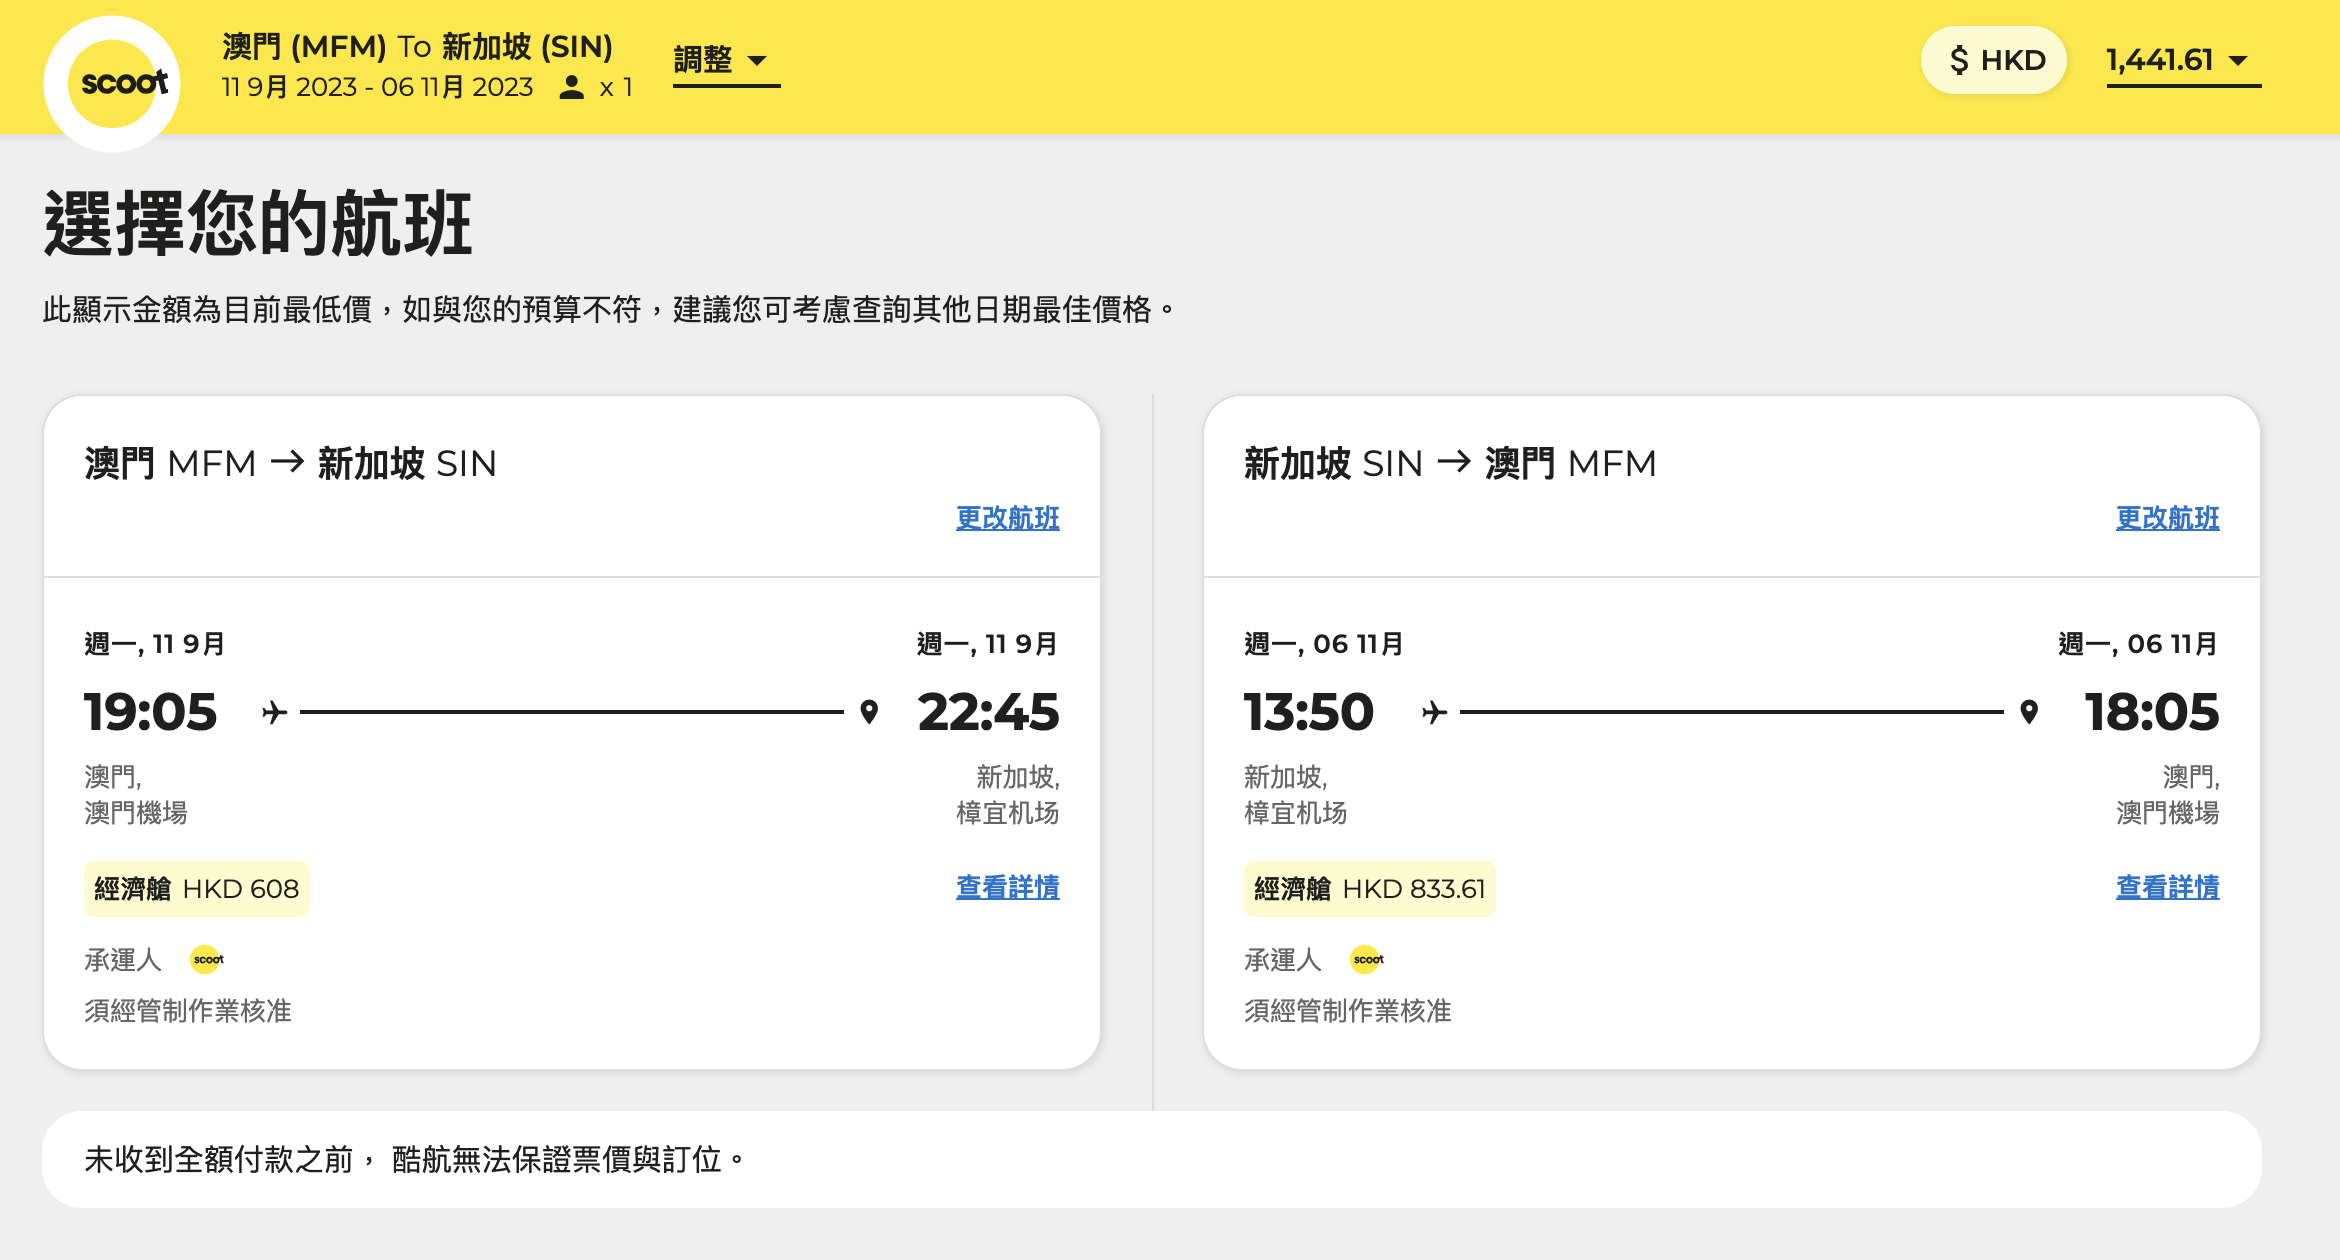Image resolution: width=2340 pixels, height=1260 pixels.
Task: Open 查看詳情 for return flight
Action: tap(2167, 887)
